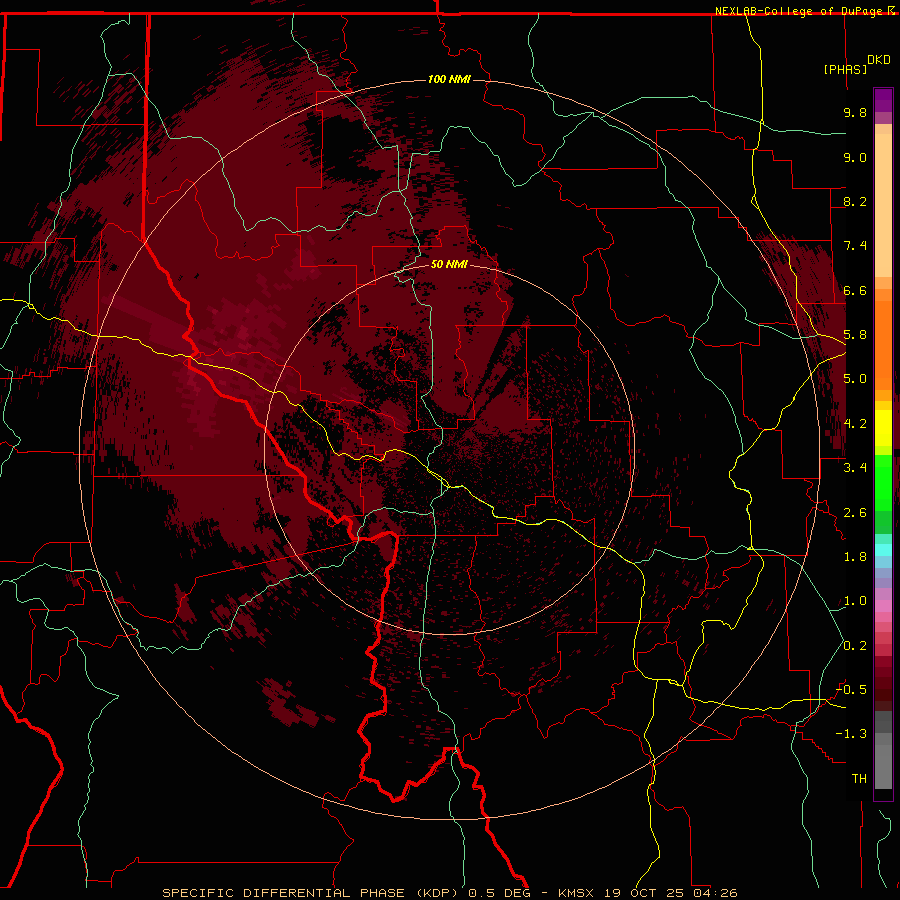Image resolution: width=900 pixels, height=900 pixels.
Task: Select the -0.5 scale value
Action: coord(851,690)
